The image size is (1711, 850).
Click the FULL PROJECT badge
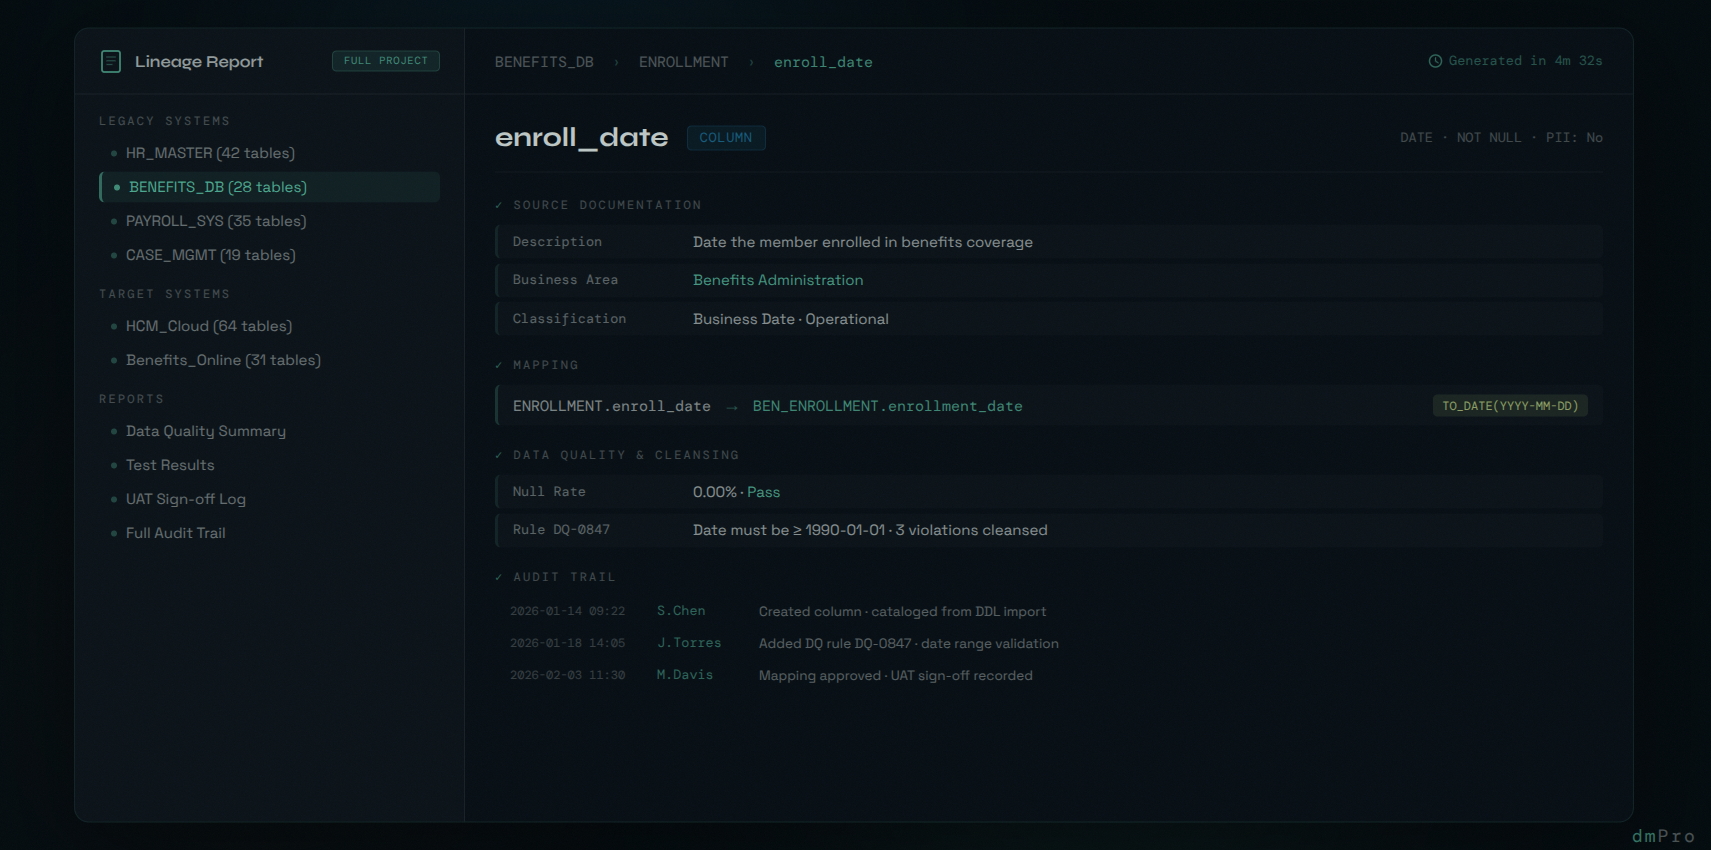pos(385,61)
